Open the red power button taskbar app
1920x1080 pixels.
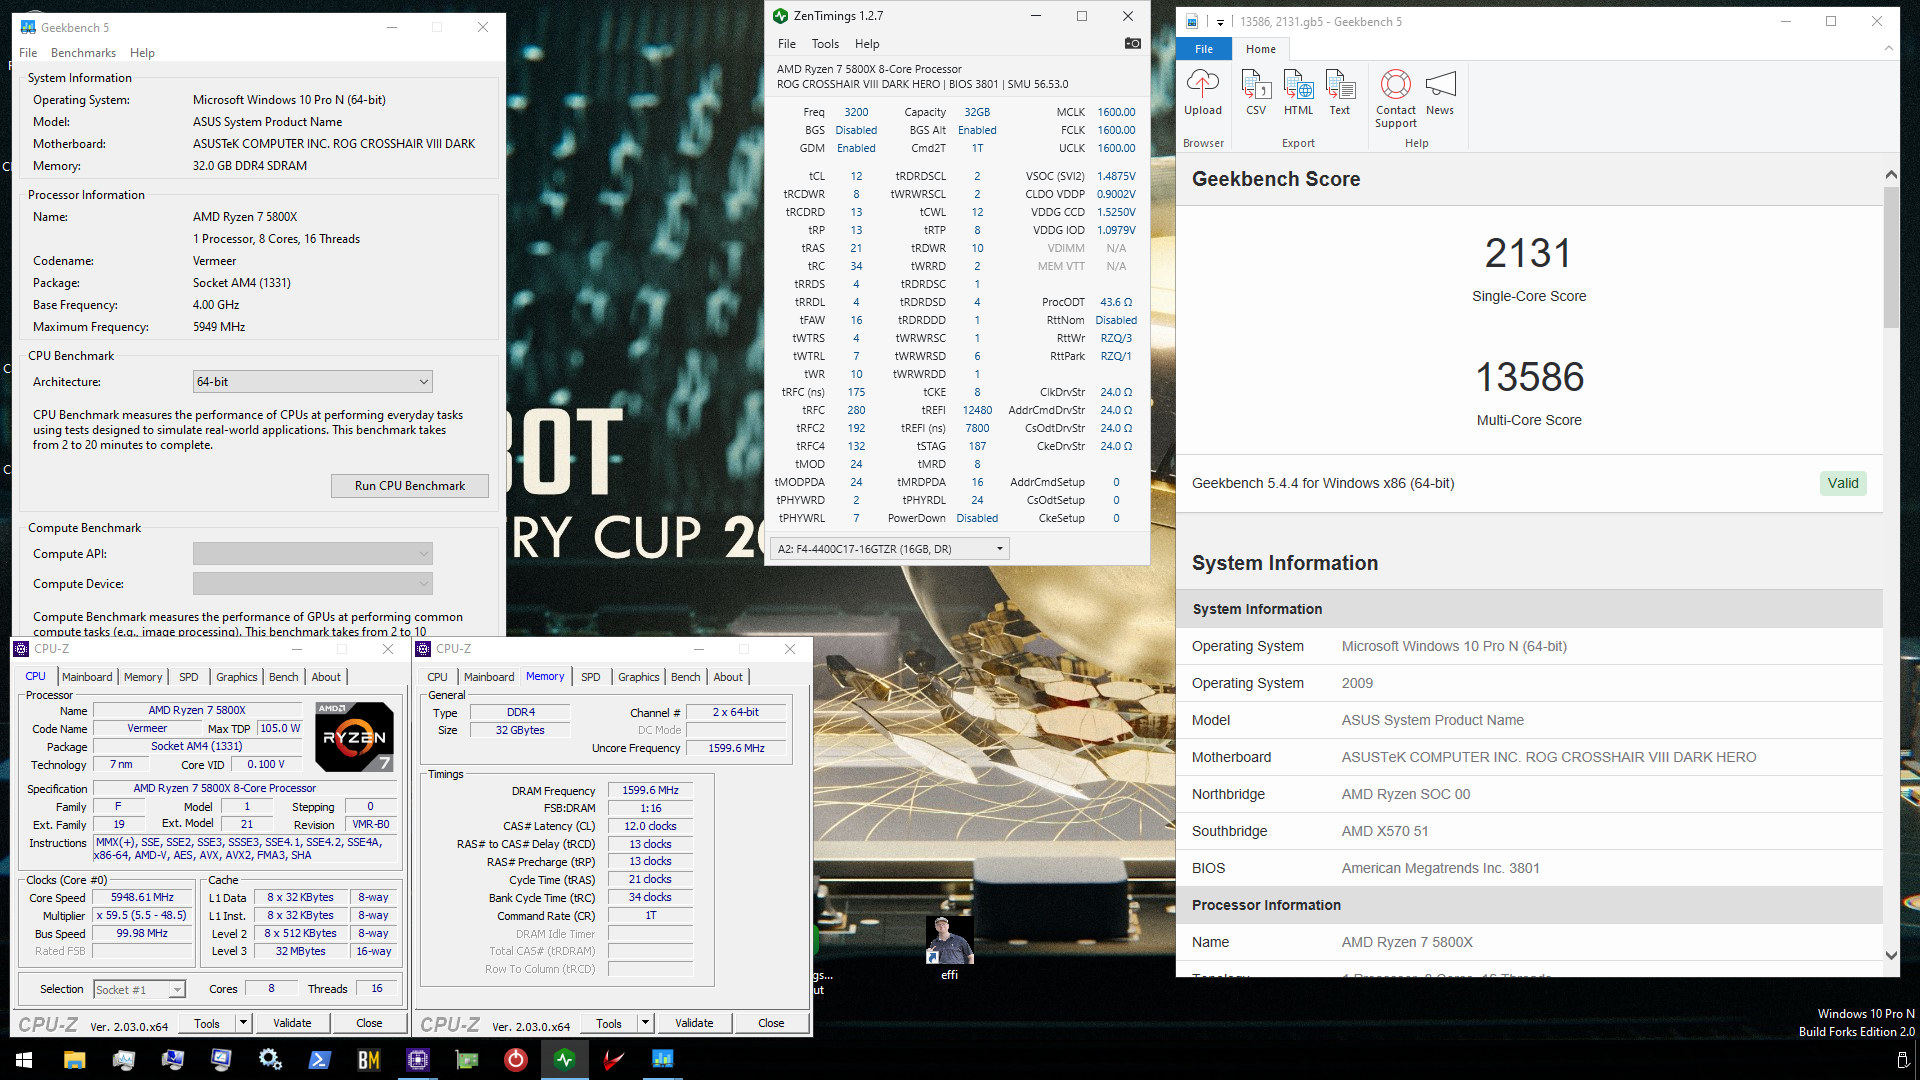(515, 1060)
